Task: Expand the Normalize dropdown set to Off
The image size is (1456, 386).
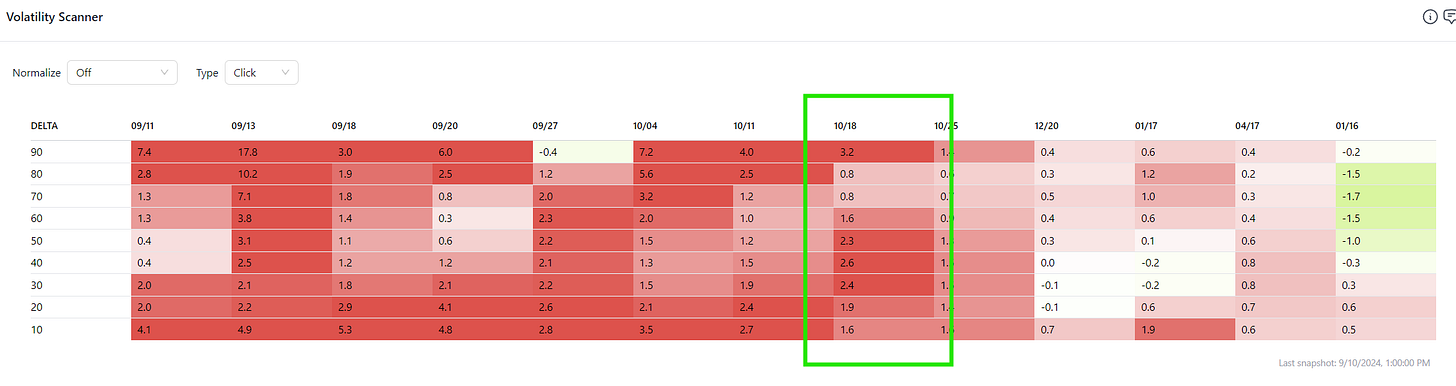Action: (122, 72)
